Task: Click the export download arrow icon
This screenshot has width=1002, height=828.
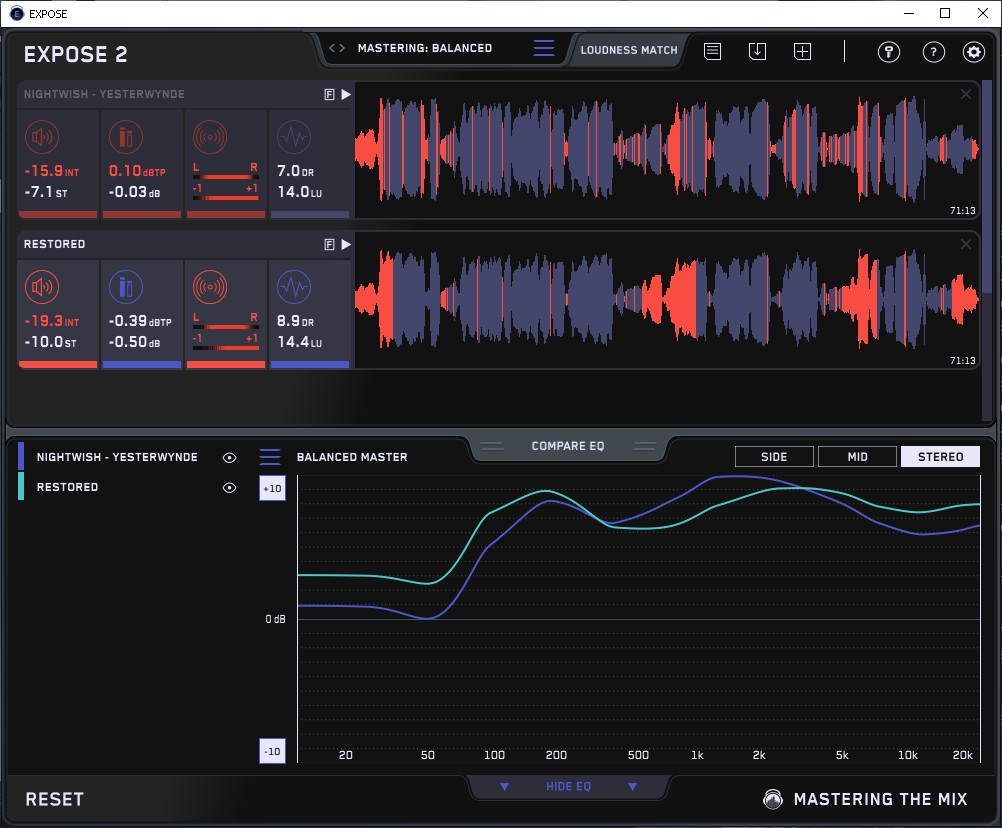Action: pyautogui.click(x=757, y=51)
